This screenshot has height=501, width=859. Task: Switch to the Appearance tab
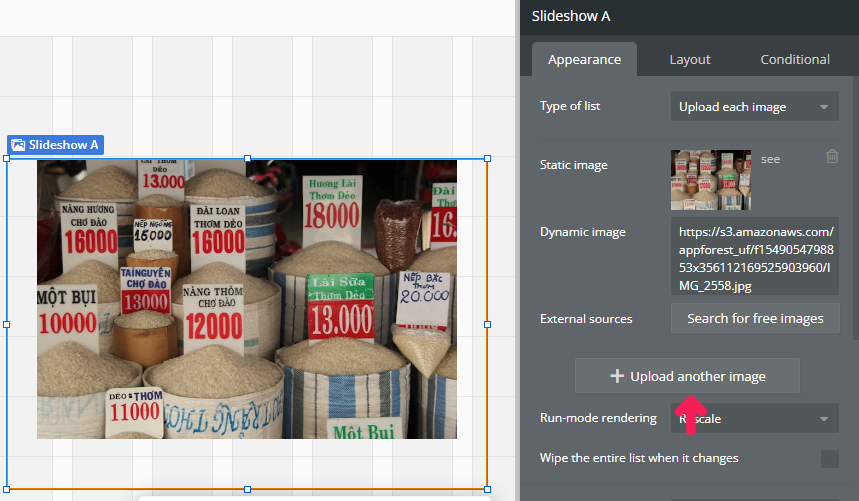(584, 59)
